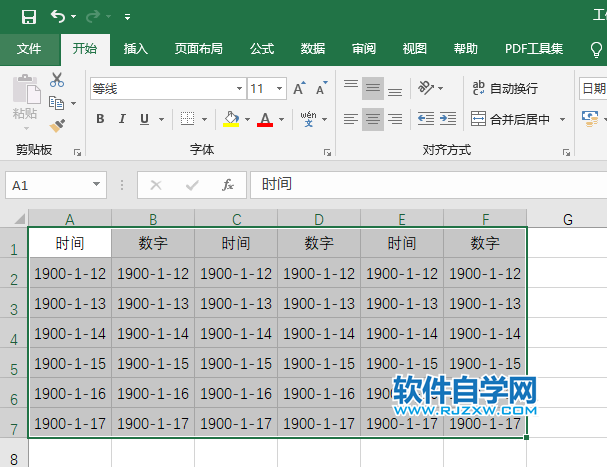Screen dimensions: 607x467
Task: Toggle Italic formatting
Action: click(122, 119)
